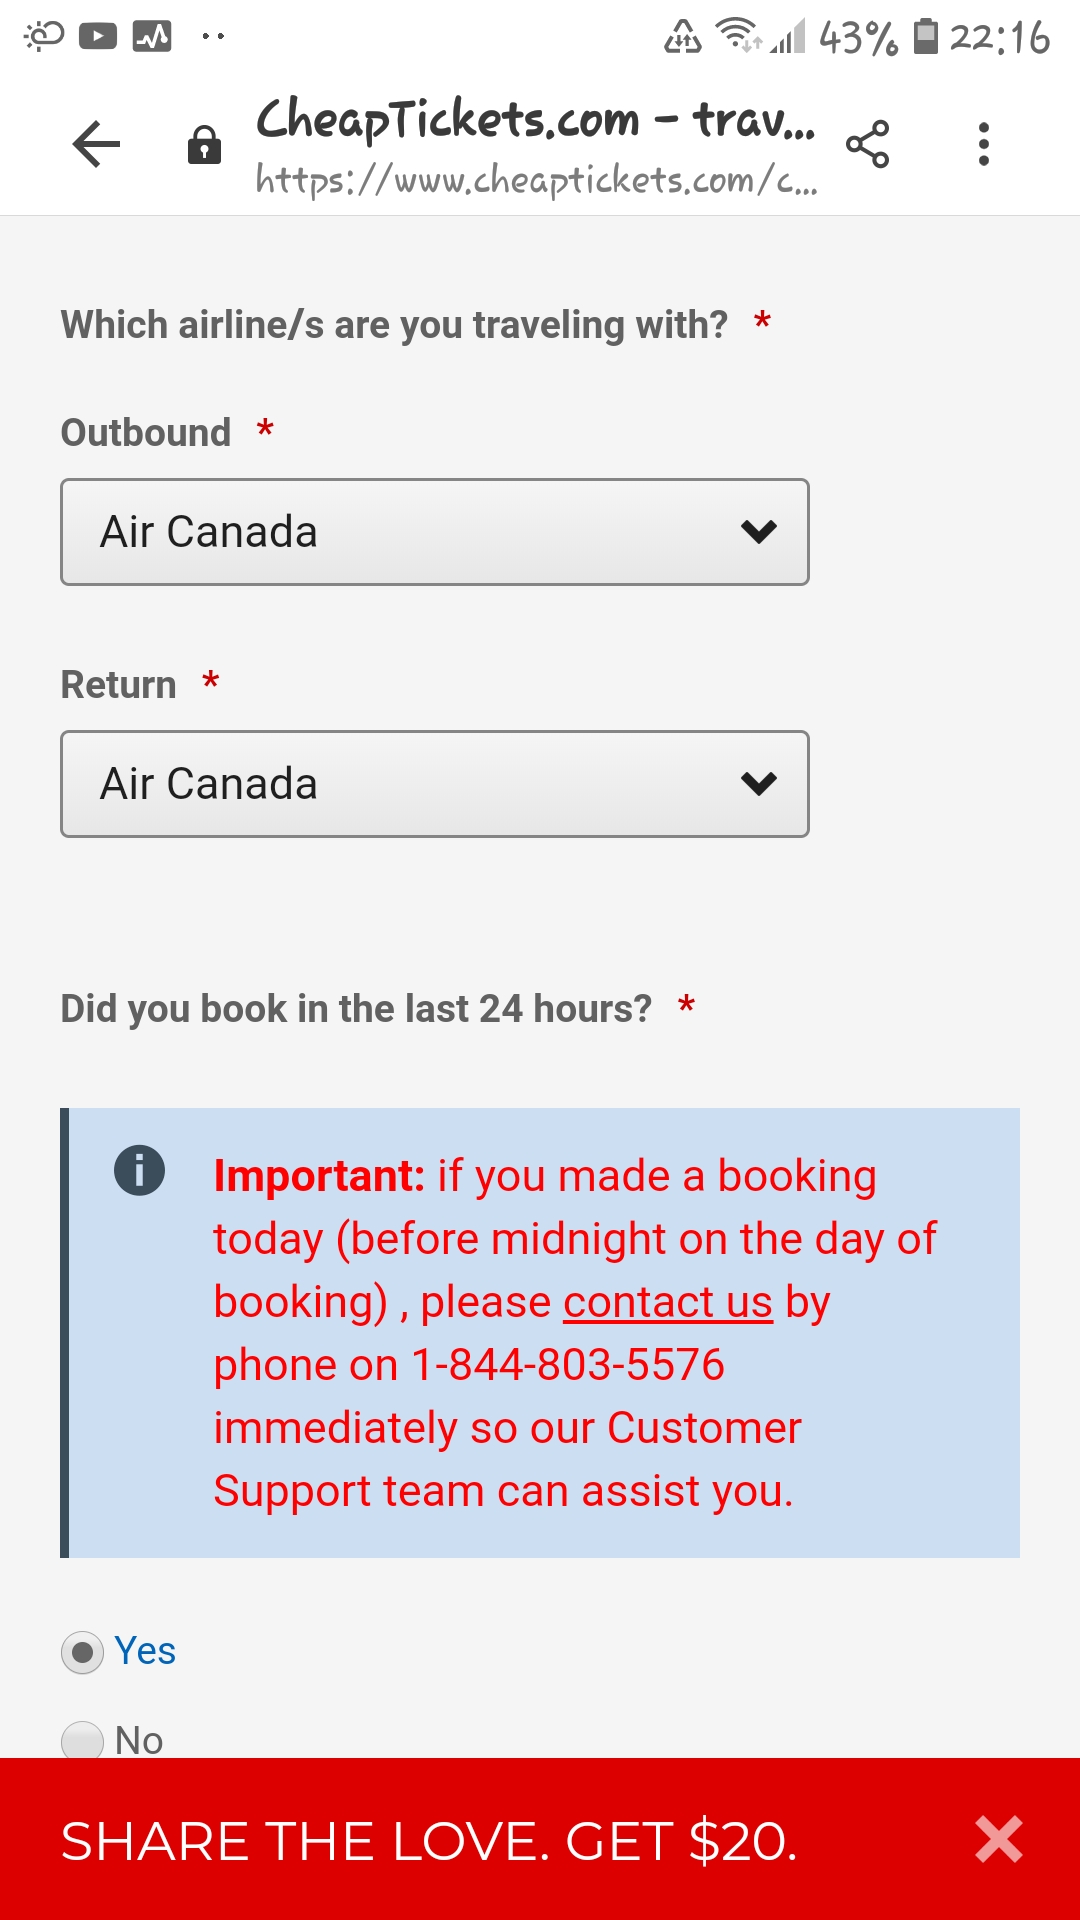Follow the contact us link

click(668, 1302)
